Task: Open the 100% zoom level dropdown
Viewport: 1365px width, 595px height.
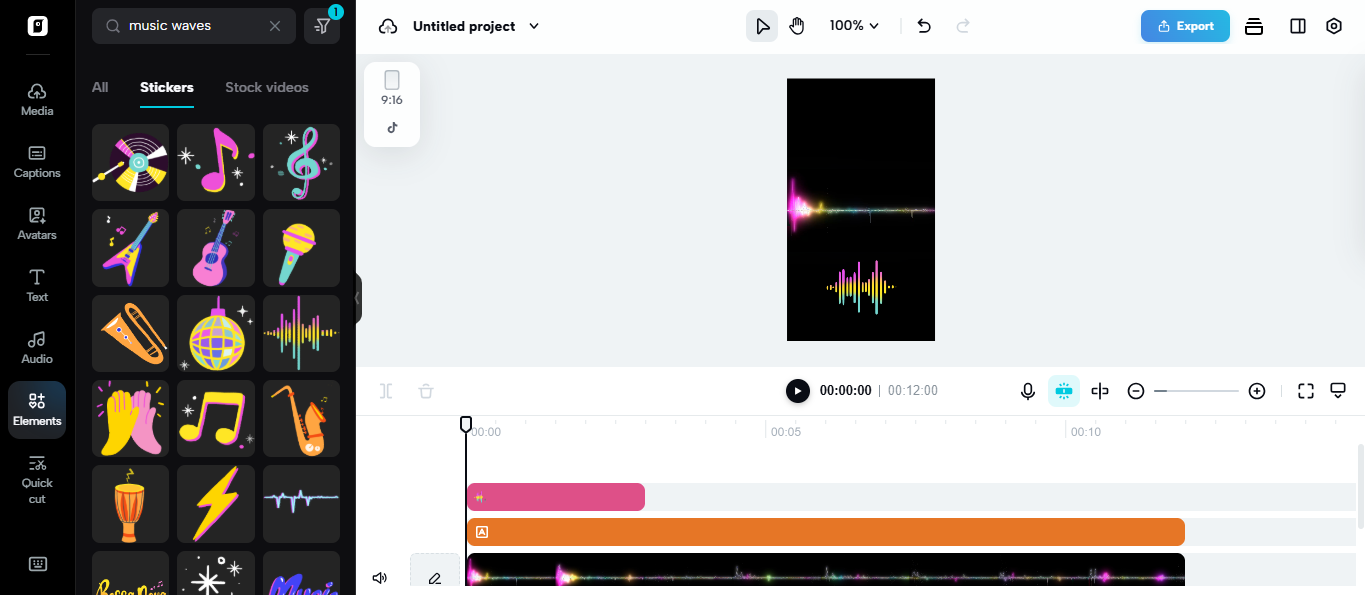Action: [x=854, y=25]
